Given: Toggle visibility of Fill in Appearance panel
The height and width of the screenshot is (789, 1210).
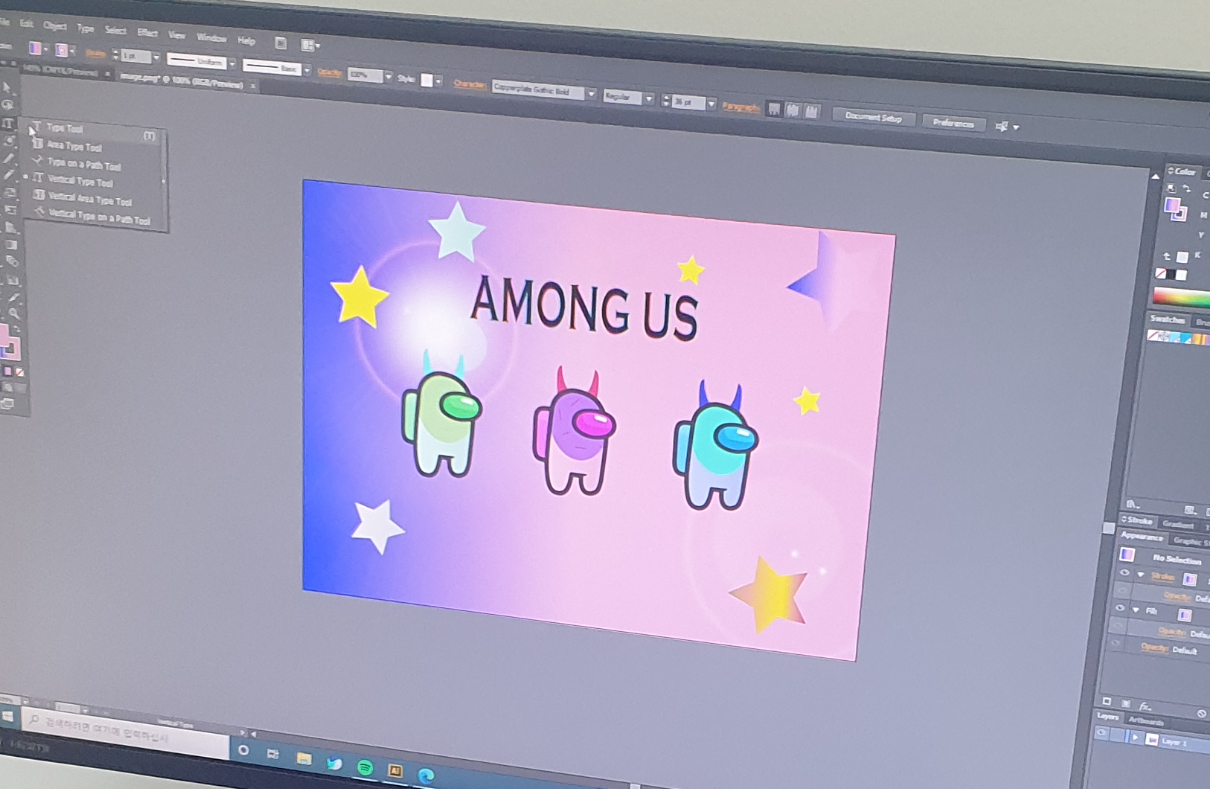Looking at the screenshot, I should point(1120,608).
